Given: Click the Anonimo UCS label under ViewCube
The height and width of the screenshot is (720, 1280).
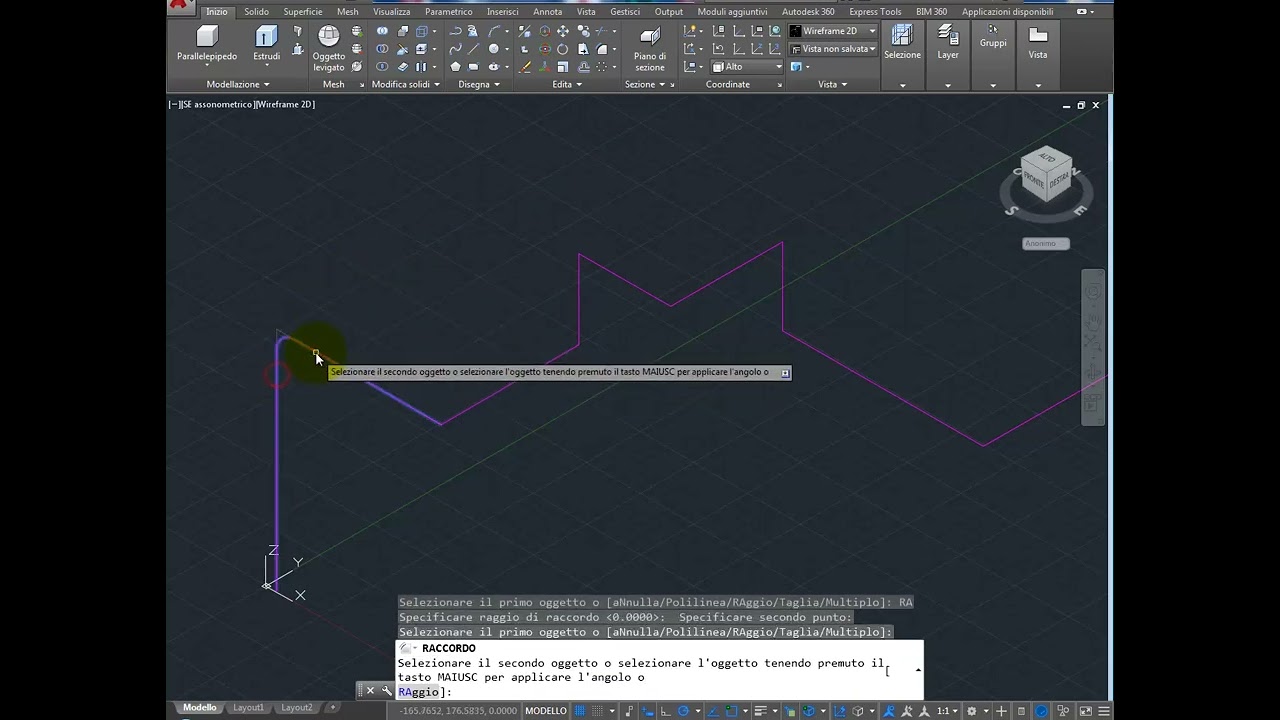Looking at the screenshot, I should coord(1046,244).
